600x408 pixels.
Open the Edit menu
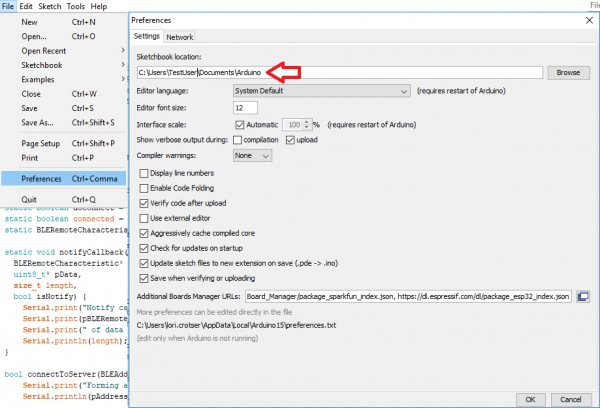[x=26, y=6]
